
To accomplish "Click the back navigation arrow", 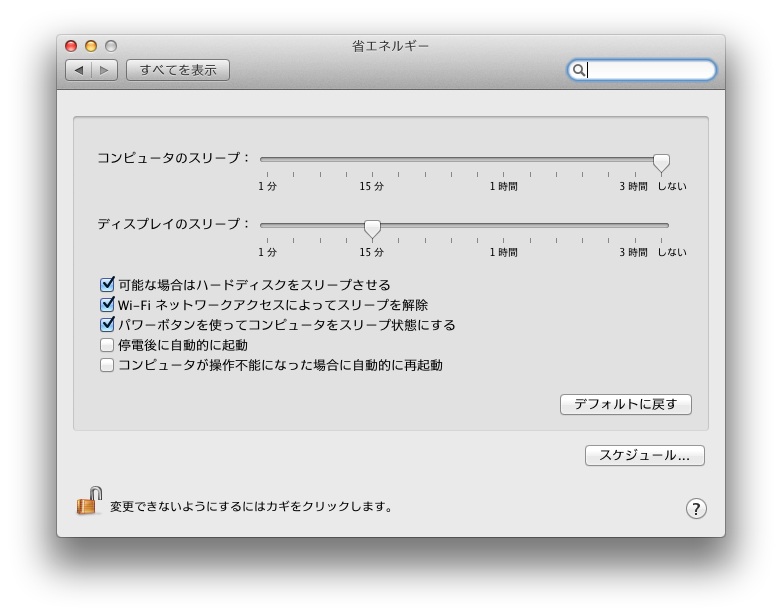I will click(79, 70).
